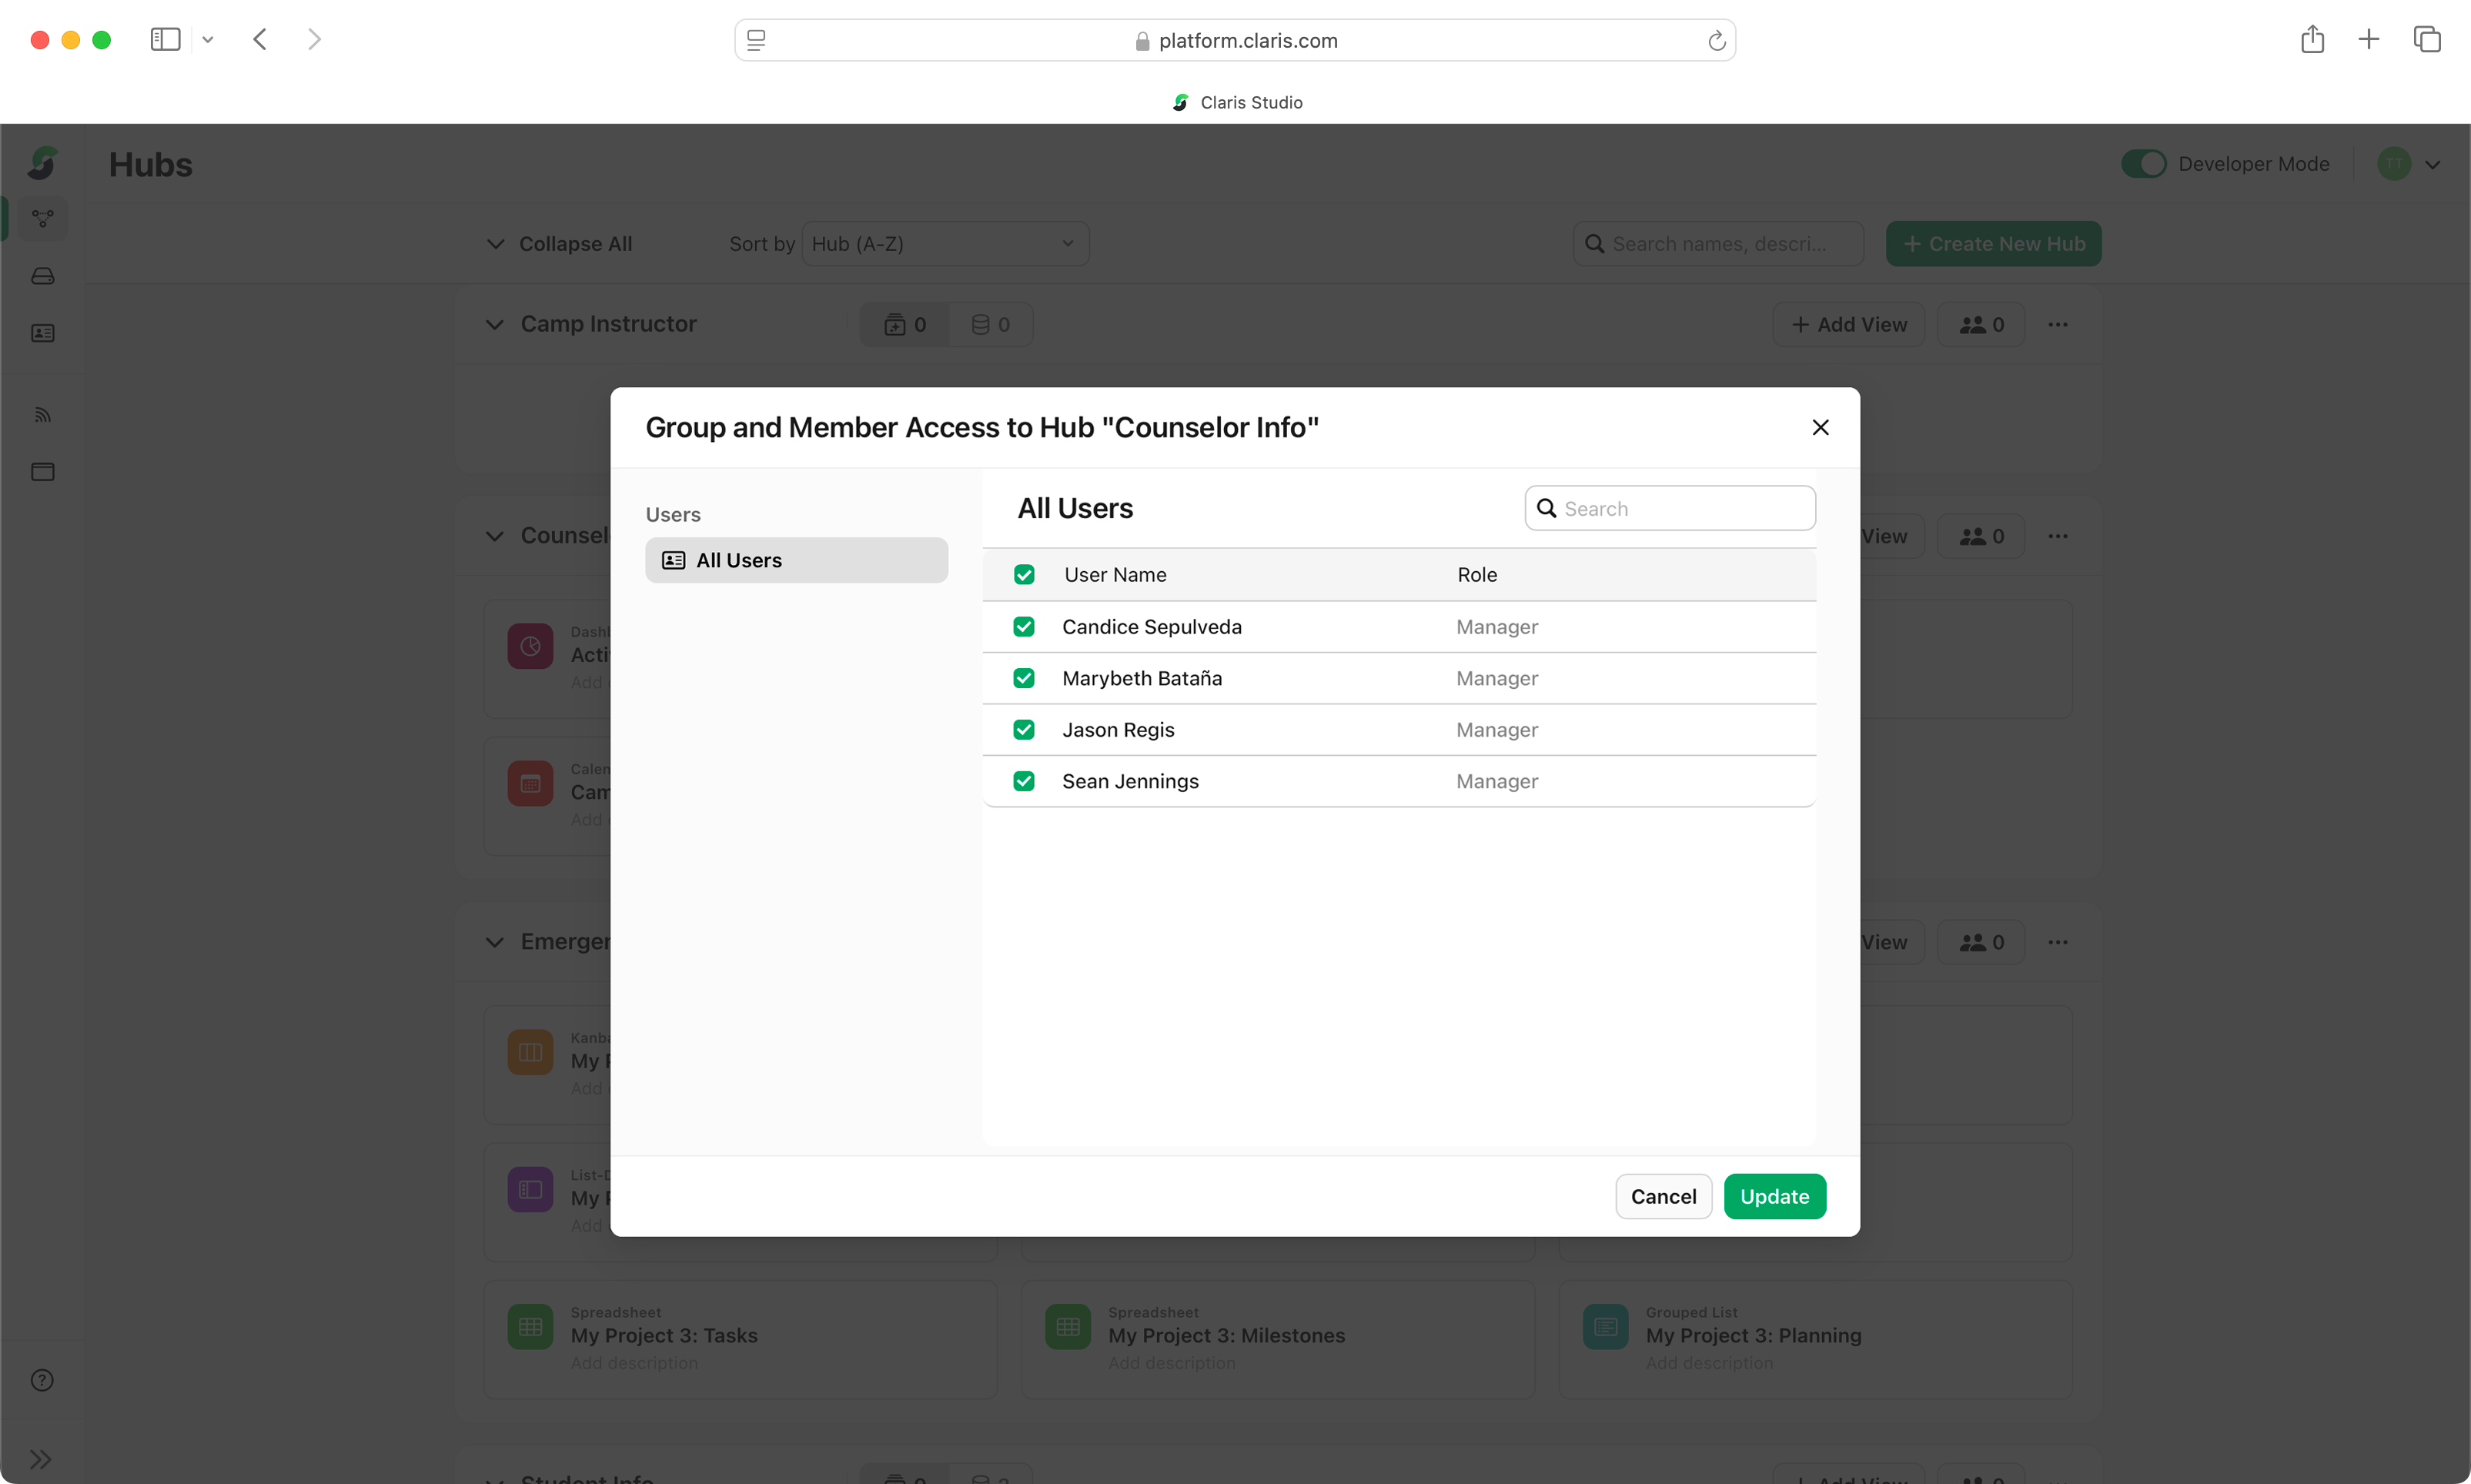Go back using Safari back arrow
Screen dimensions: 2471x1484
click(260, 40)
